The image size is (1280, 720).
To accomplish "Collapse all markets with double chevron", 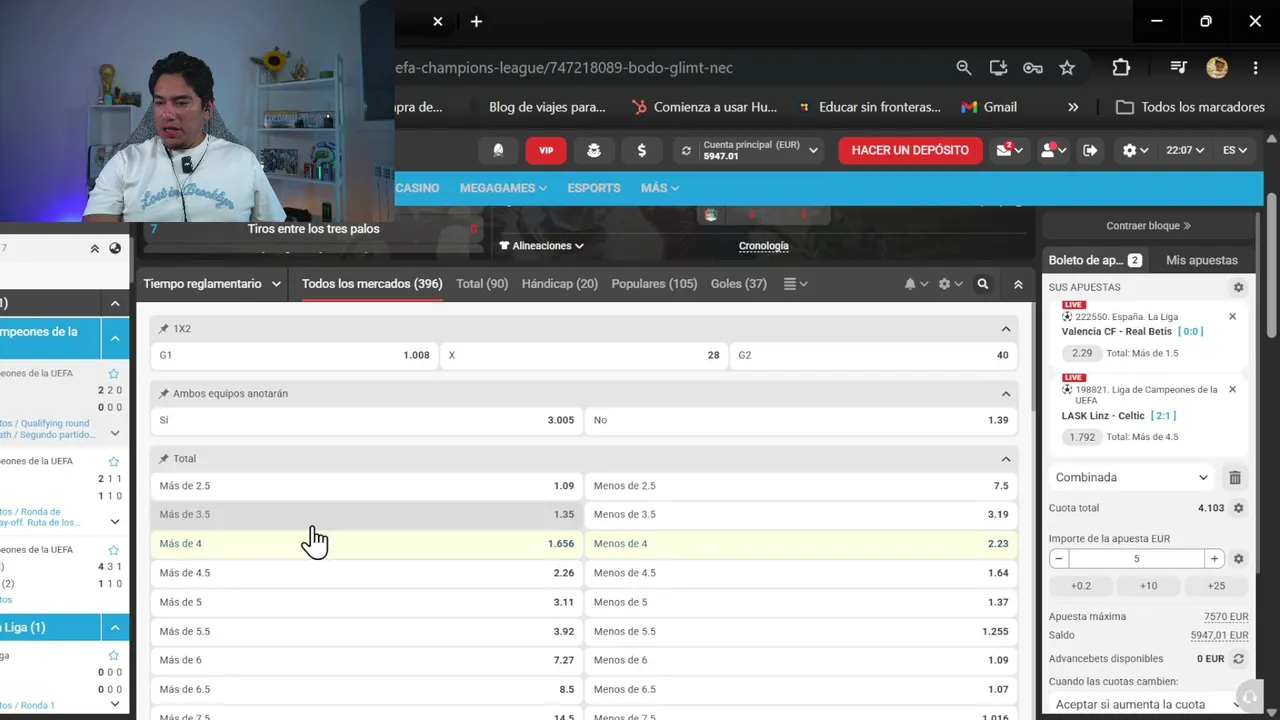I will (x=1018, y=284).
